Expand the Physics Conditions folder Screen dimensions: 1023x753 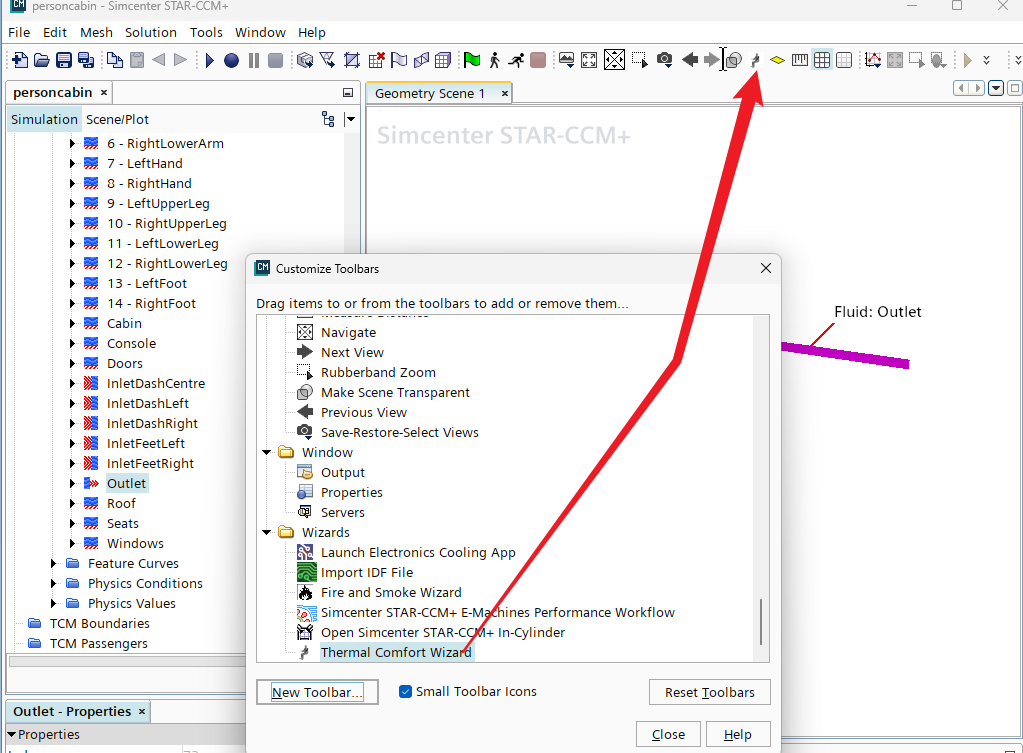pos(53,583)
